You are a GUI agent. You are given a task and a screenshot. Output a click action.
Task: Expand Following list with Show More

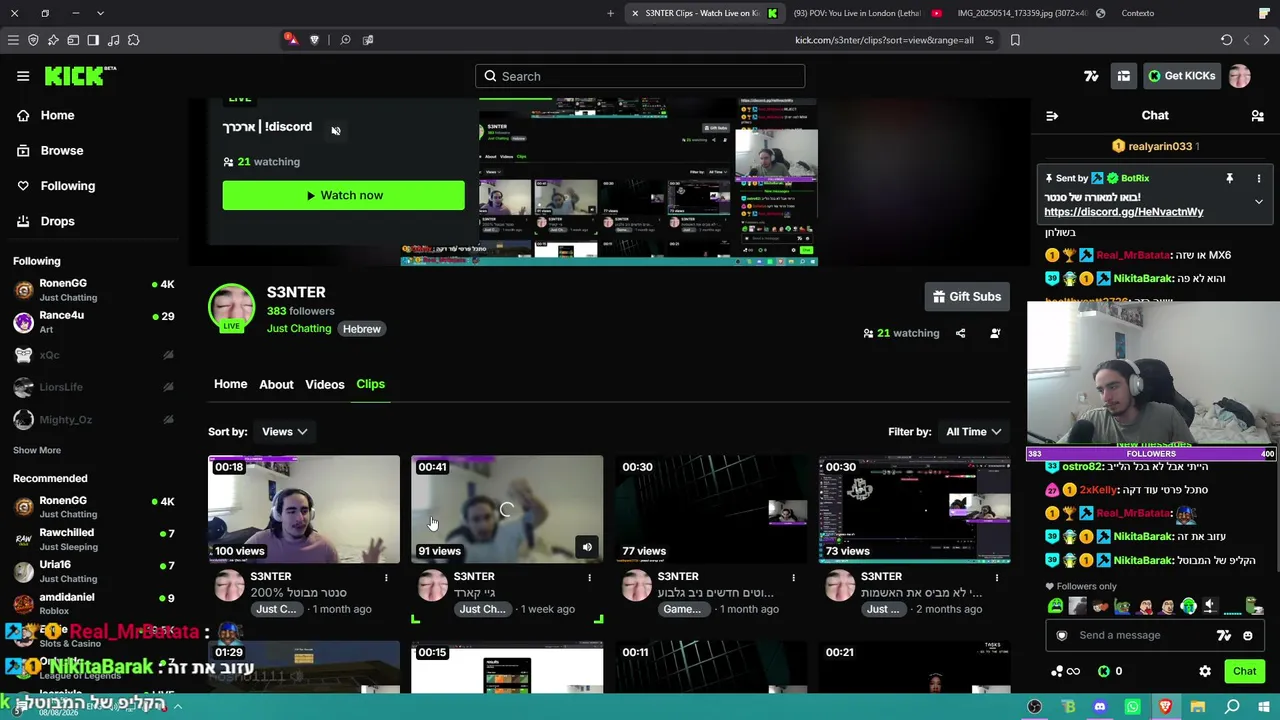pos(37,450)
